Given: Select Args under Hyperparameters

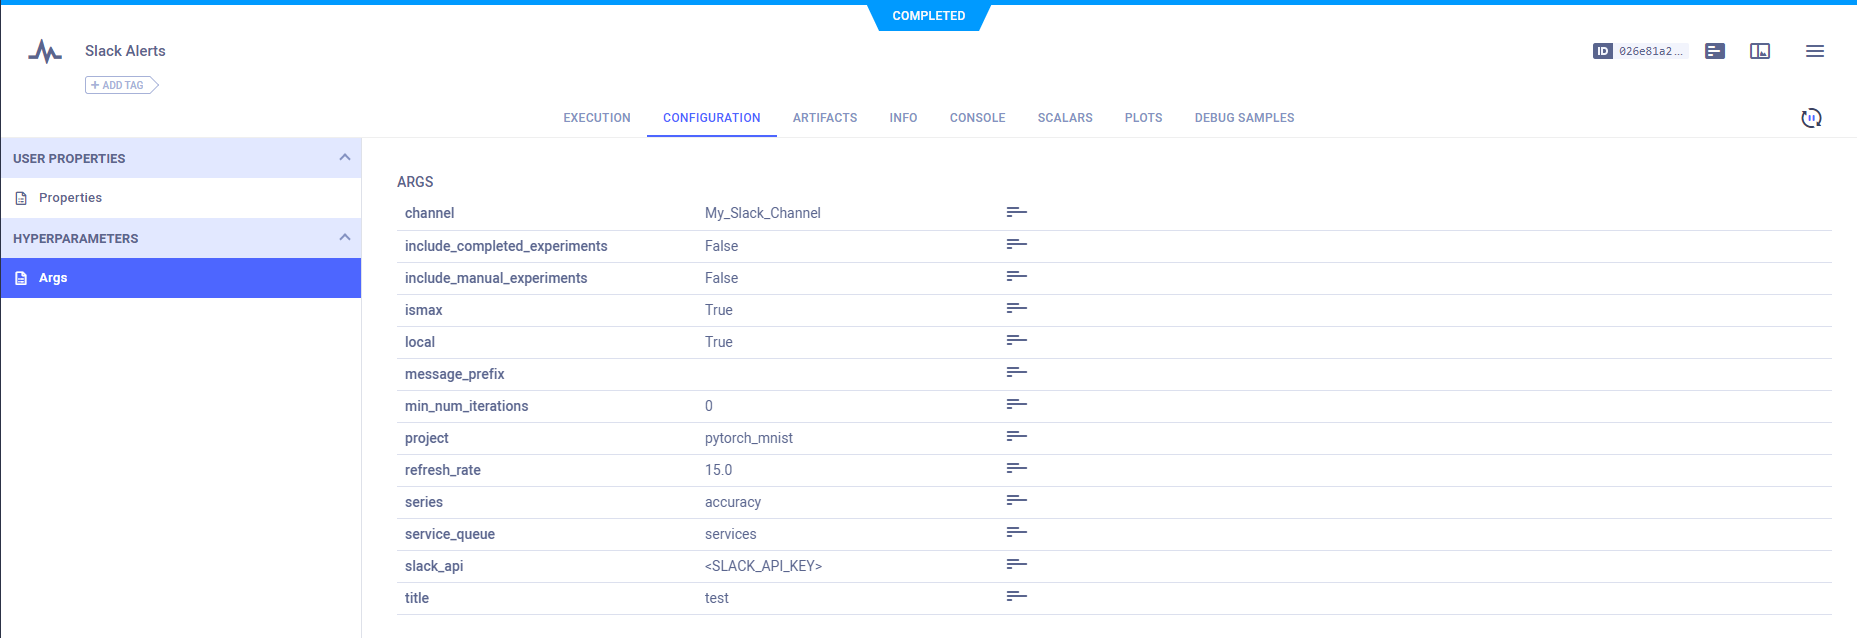Looking at the screenshot, I should [x=53, y=278].
